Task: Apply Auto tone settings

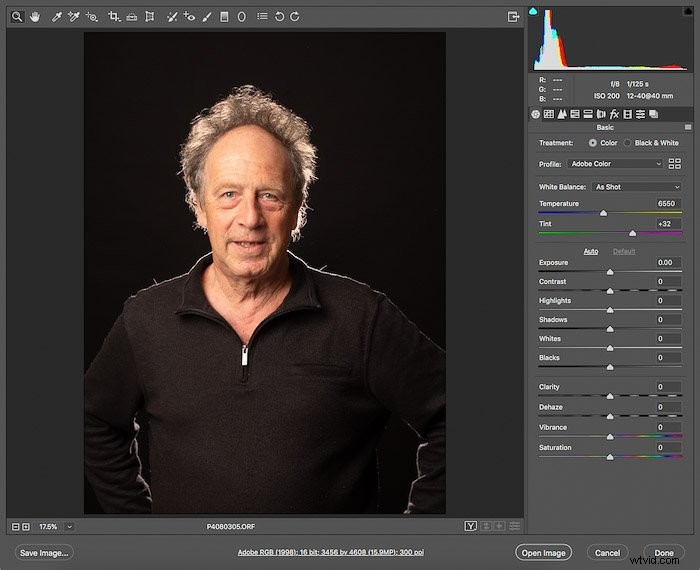Action: click(x=591, y=251)
